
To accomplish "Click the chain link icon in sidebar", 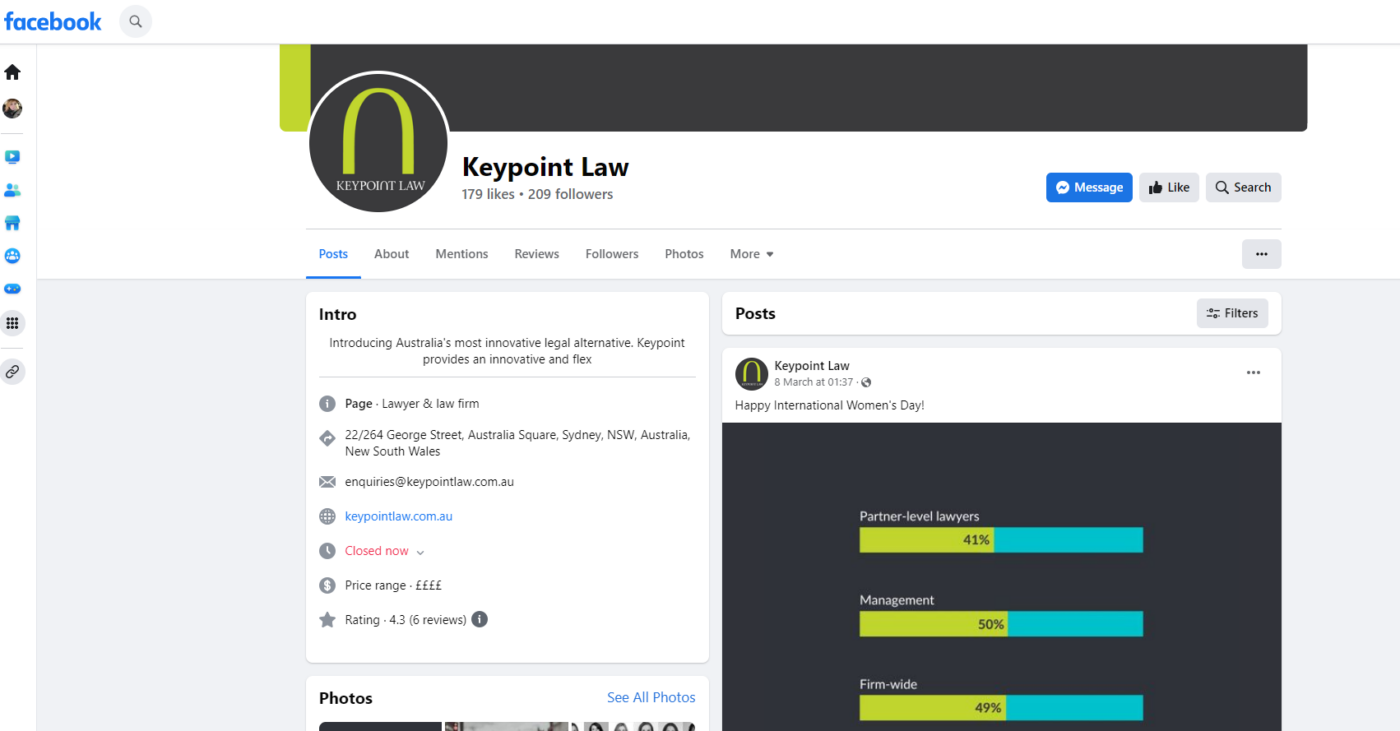I will tap(12, 372).
